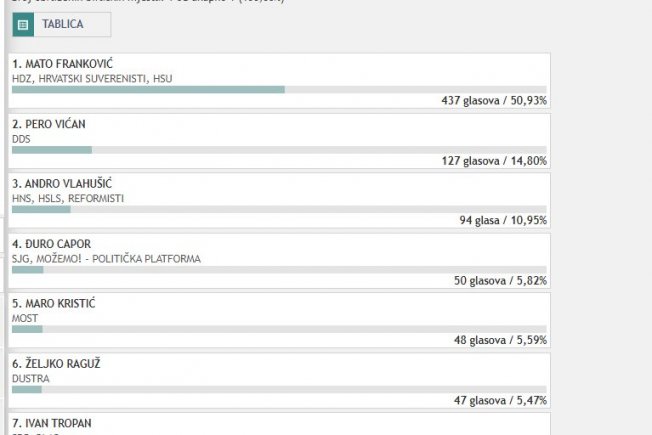The image size is (652, 435).
Task: Click Đuro Capor's vote bar
Action: pos(279,270)
